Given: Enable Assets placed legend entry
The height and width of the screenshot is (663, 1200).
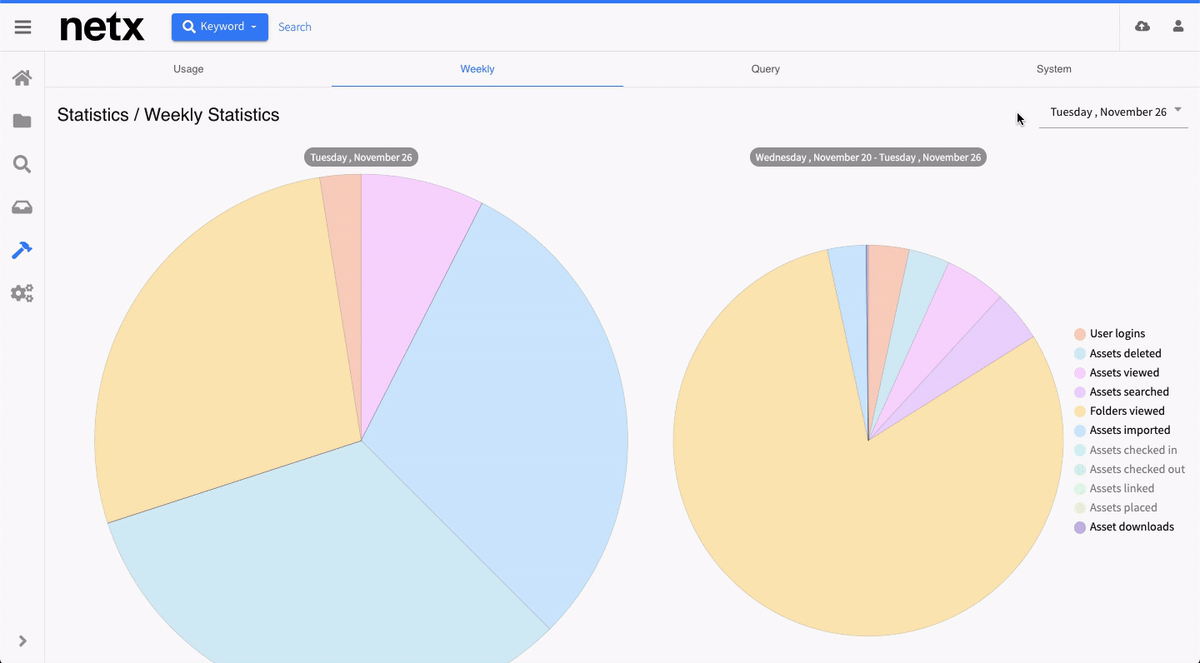Looking at the screenshot, I should pyautogui.click(x=1115, y=508).
